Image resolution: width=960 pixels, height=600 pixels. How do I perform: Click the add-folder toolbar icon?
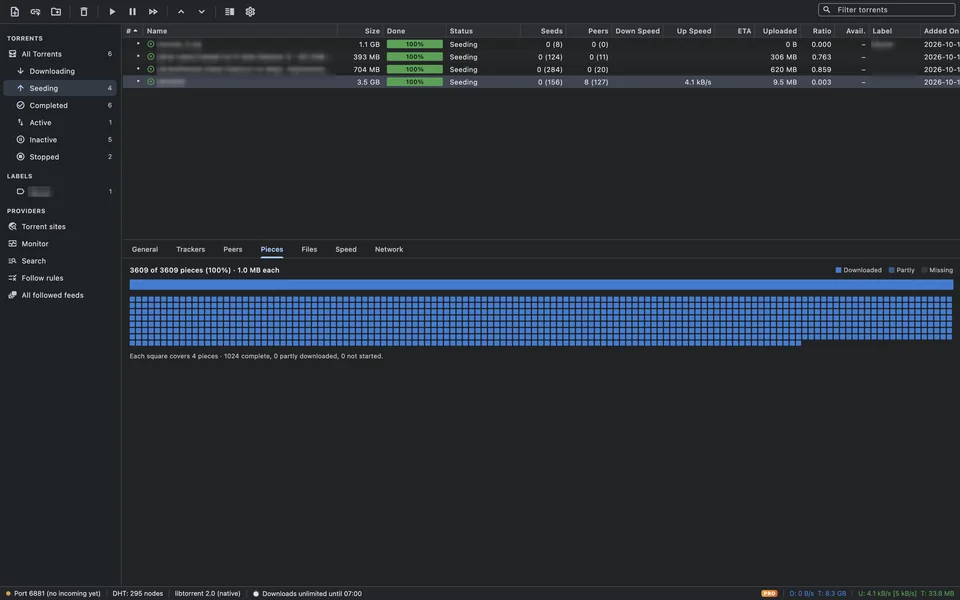(56, 12)
